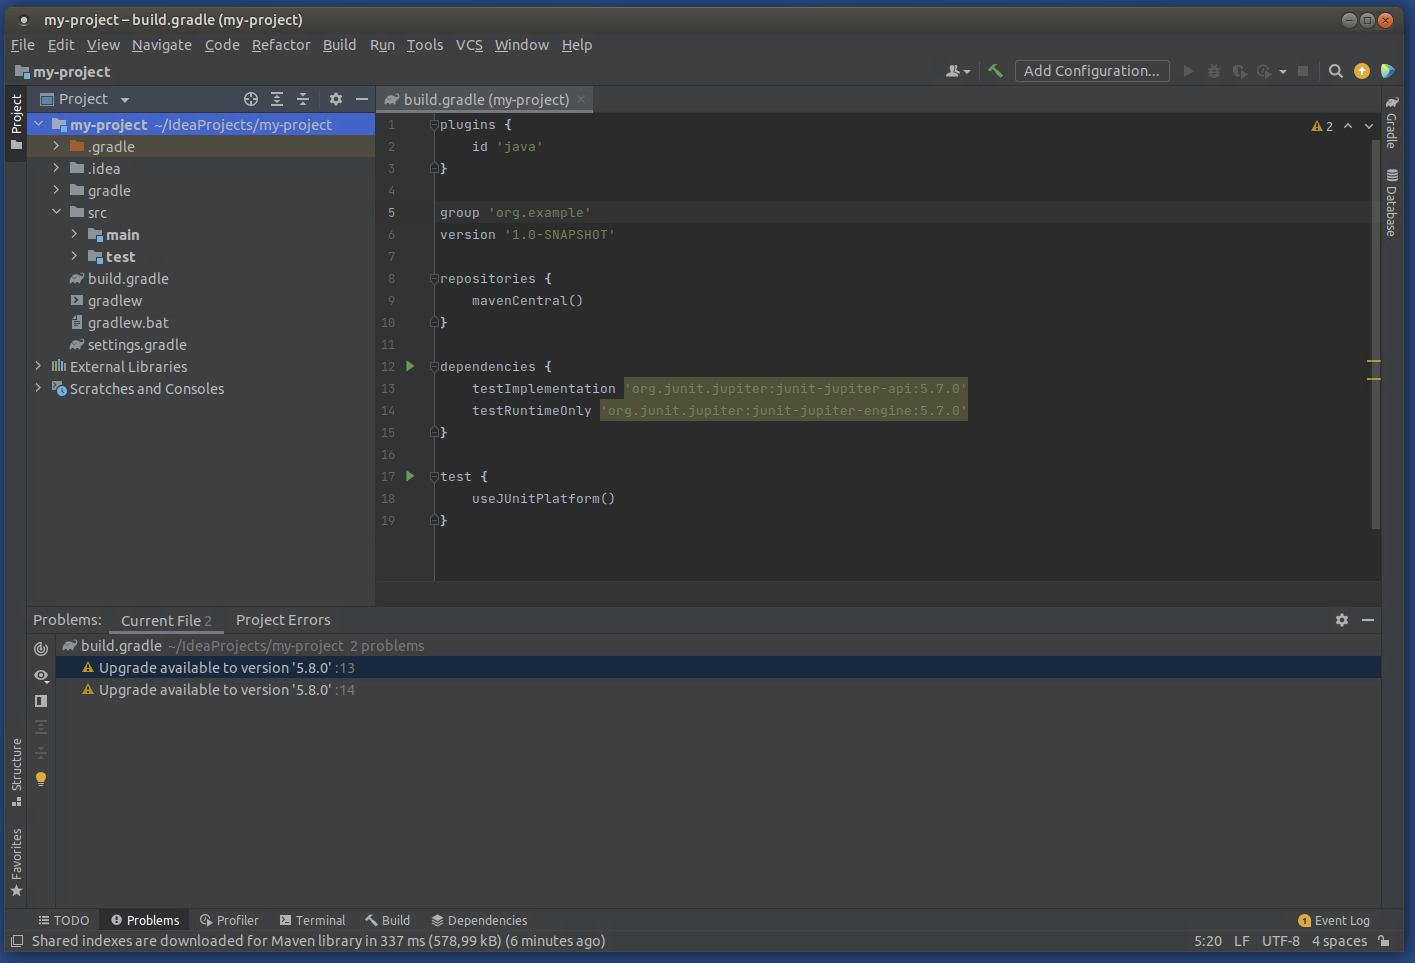Click the Debug bug icon
The image size is (1415, 963).
tap(1213, 71)
